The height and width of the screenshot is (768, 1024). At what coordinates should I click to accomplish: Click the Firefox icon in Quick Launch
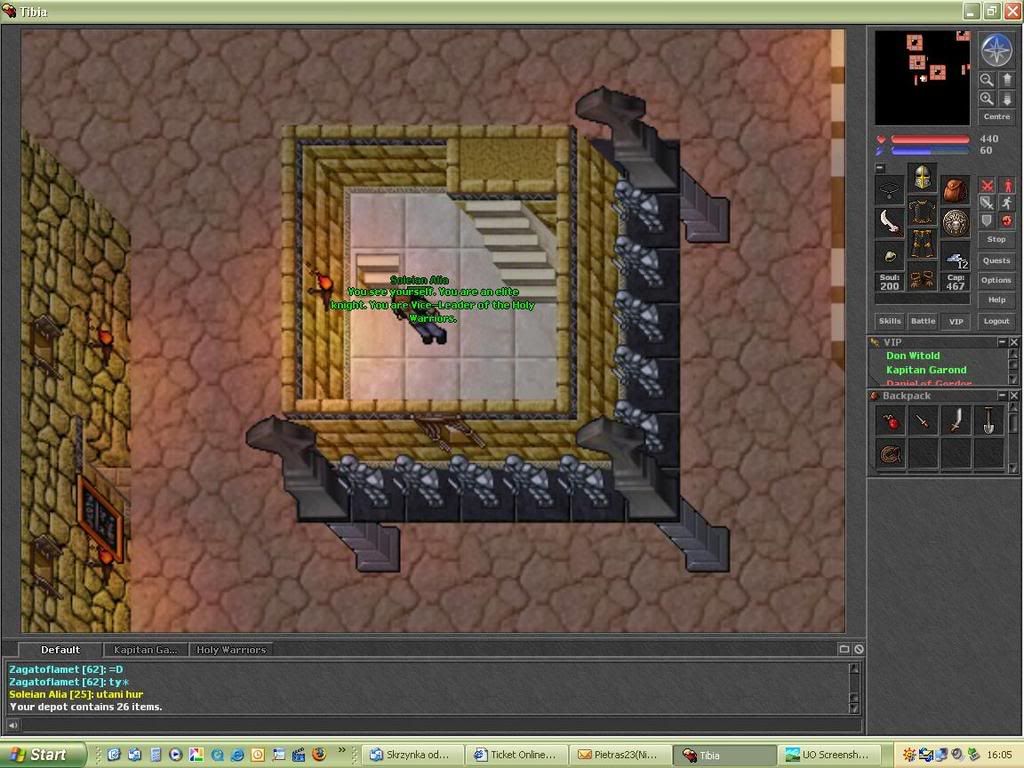(x=319, y=754)
